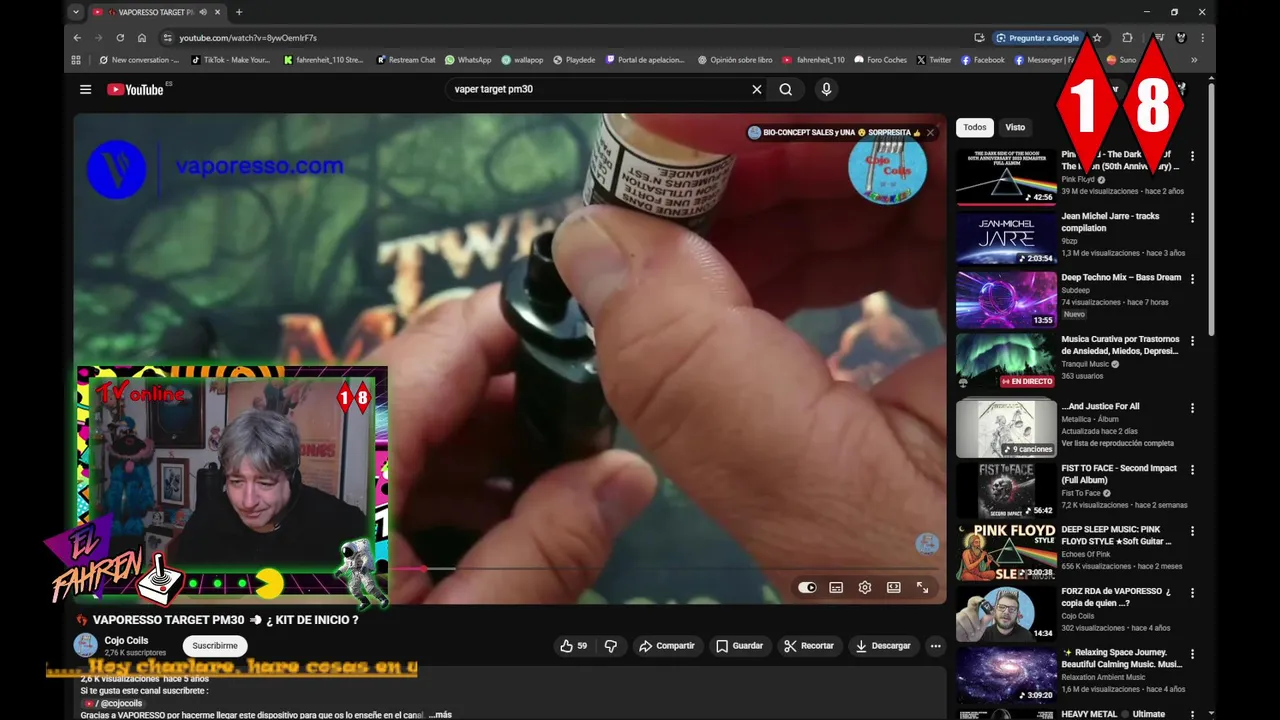1280x720 pixels.
Task: Open Foro Coches bookmark
Action: coord(880,60)
